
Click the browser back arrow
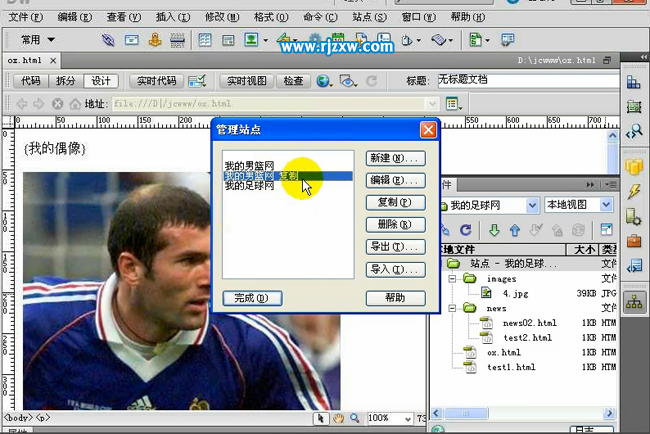point(22,104)
